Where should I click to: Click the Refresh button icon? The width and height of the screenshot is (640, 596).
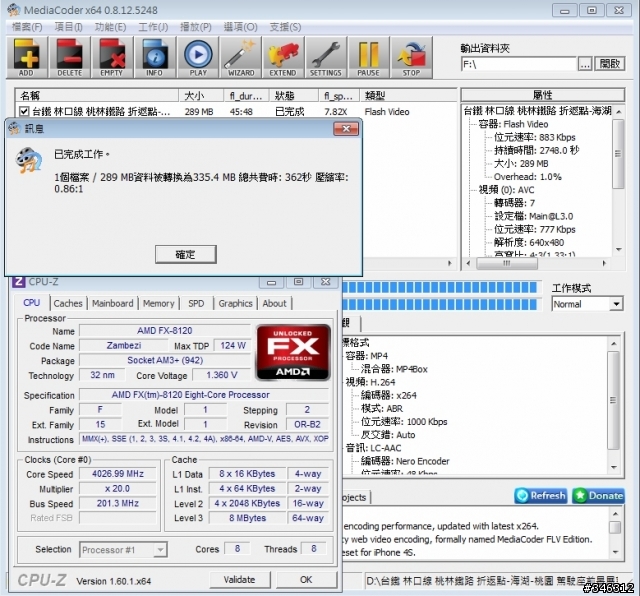coord(541,496)
